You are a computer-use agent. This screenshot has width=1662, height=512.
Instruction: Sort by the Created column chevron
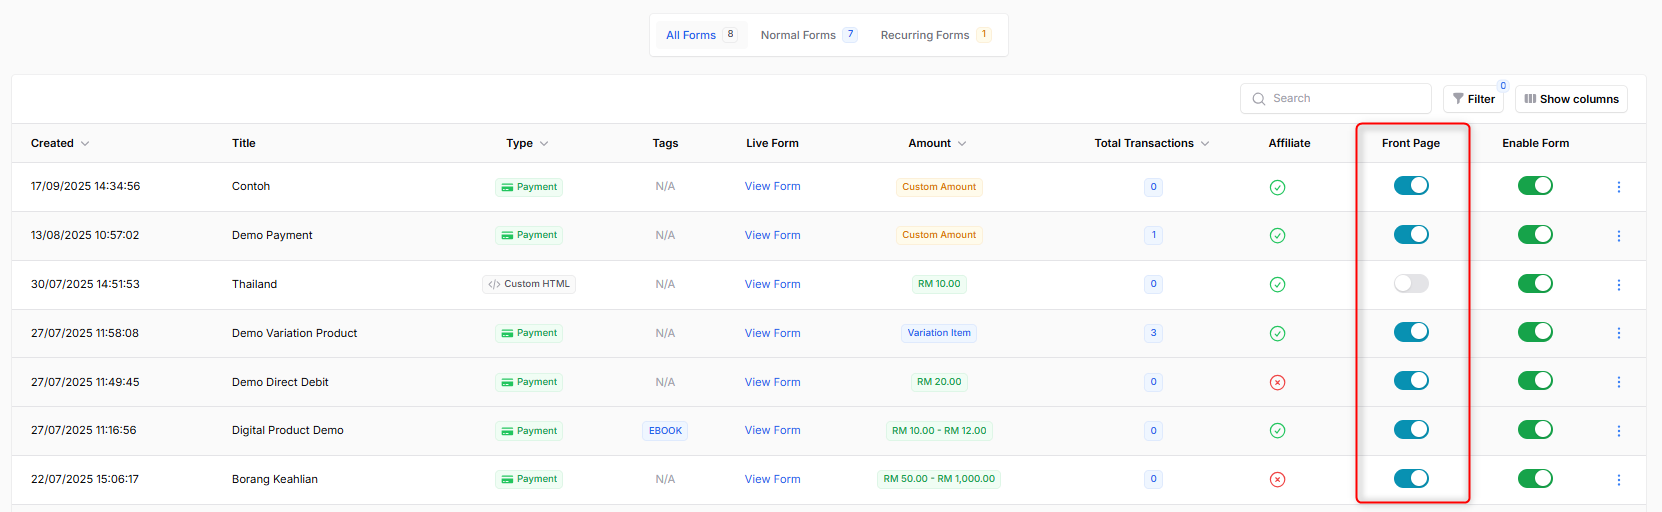click(85, 144)
